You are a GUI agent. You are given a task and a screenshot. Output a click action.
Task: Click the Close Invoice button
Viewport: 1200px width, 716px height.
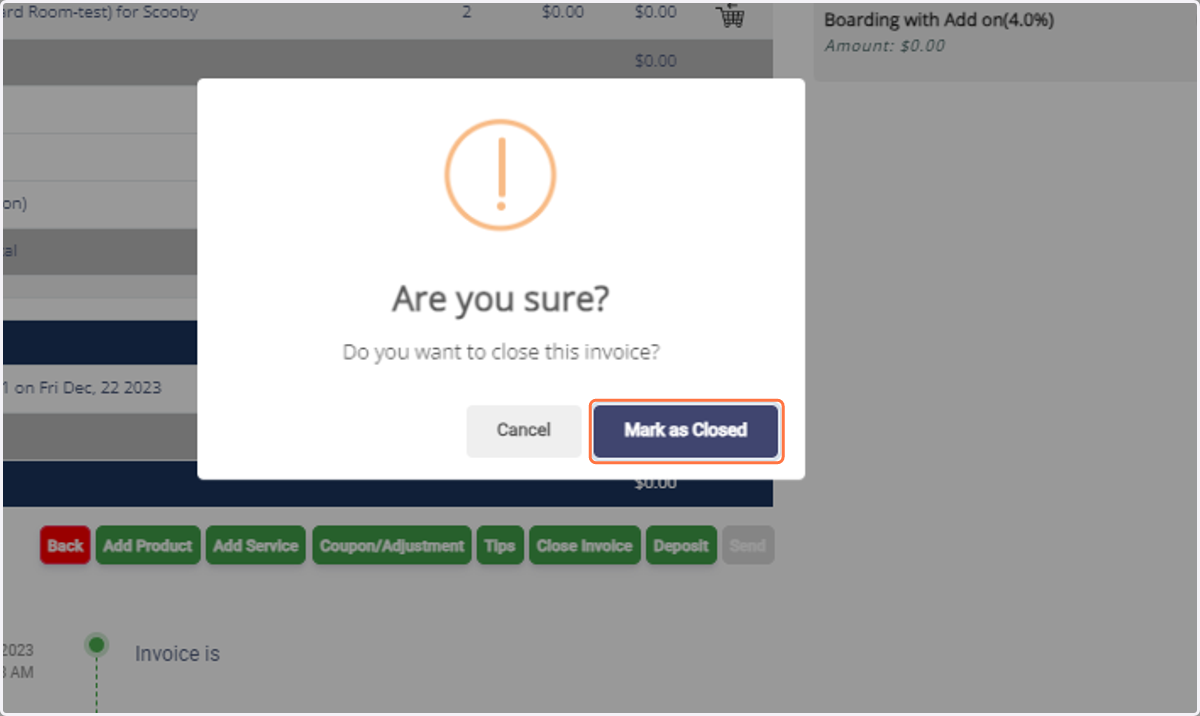coord(585,546)
